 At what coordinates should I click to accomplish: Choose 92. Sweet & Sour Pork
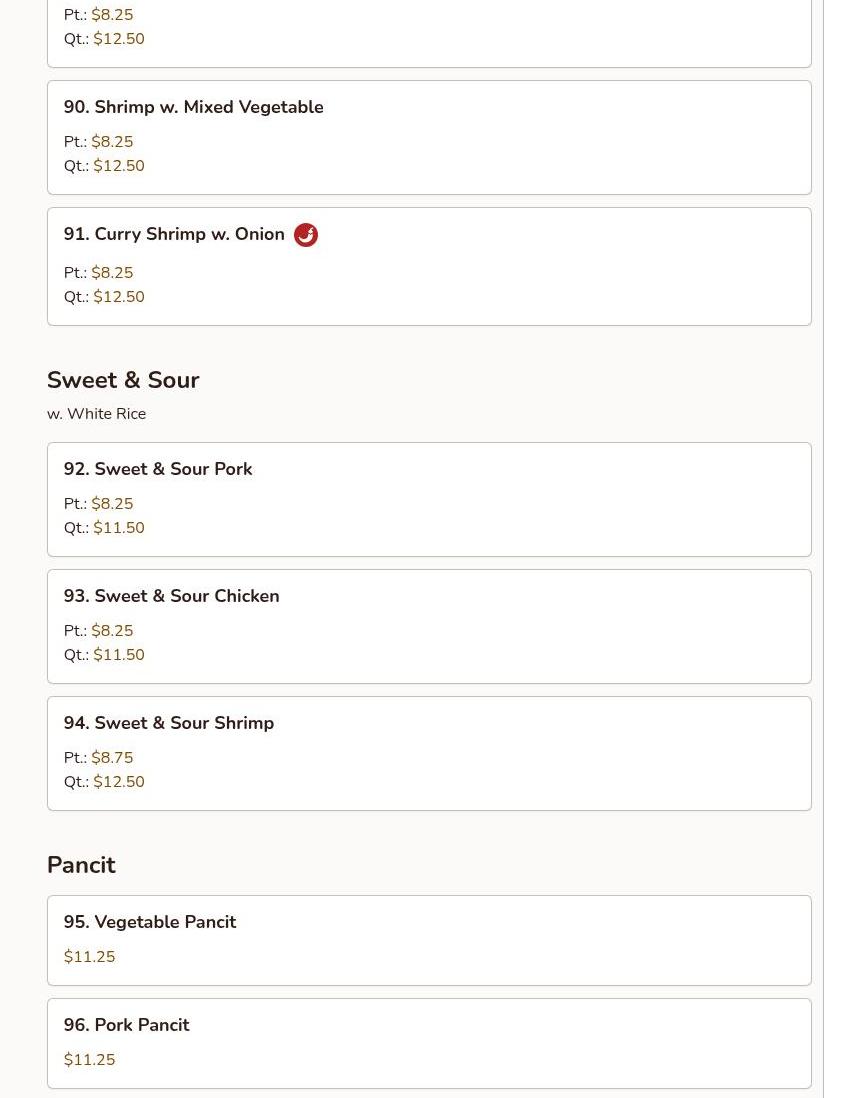[429, 499]
